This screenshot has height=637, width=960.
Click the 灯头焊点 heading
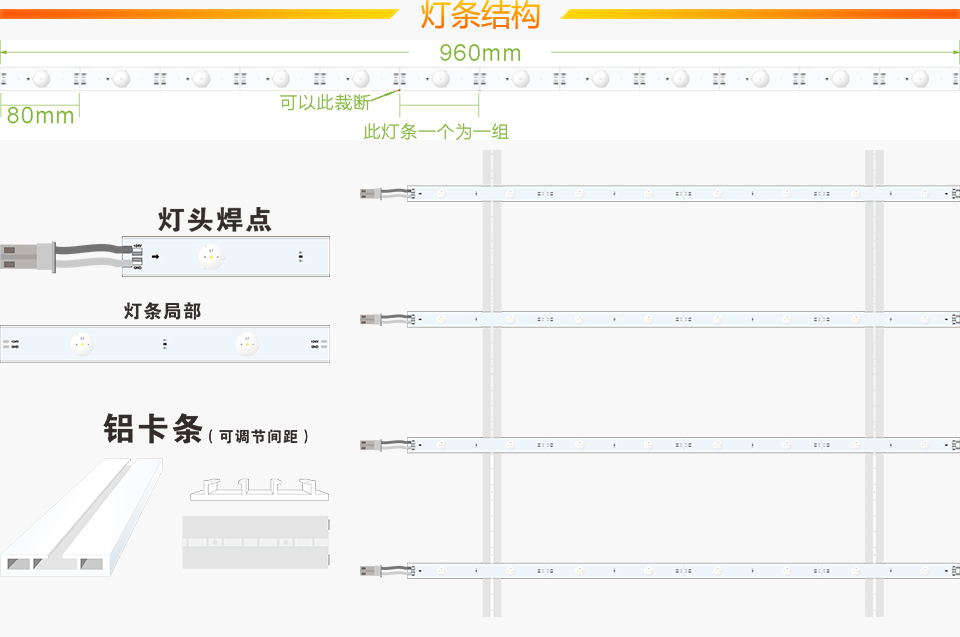(215, 219)
